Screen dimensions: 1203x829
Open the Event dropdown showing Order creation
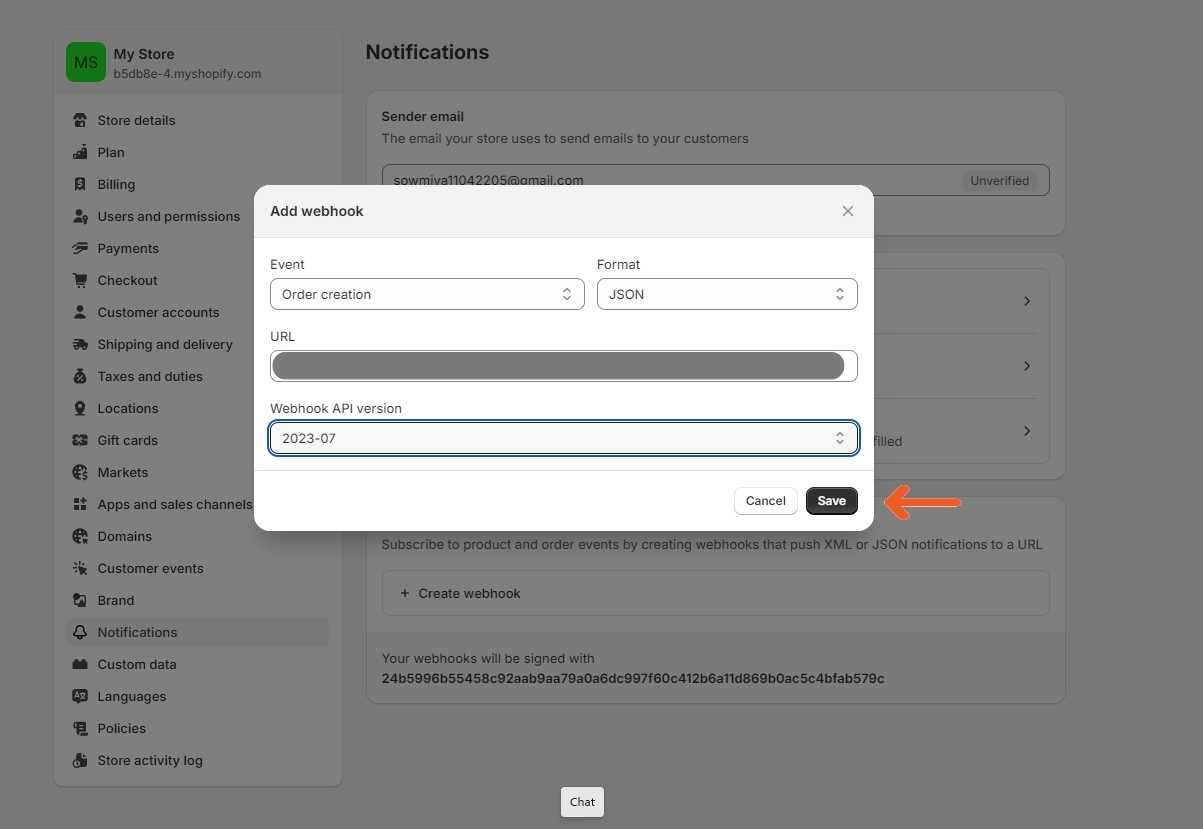(426, 294)
